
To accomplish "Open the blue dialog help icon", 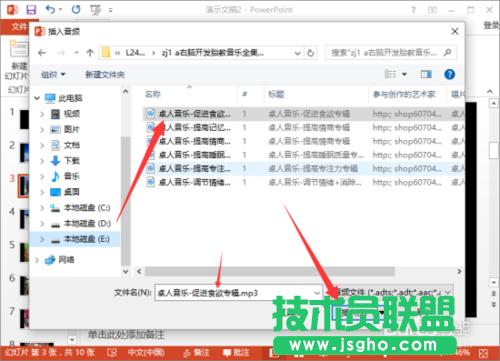I will click(449, 74).
